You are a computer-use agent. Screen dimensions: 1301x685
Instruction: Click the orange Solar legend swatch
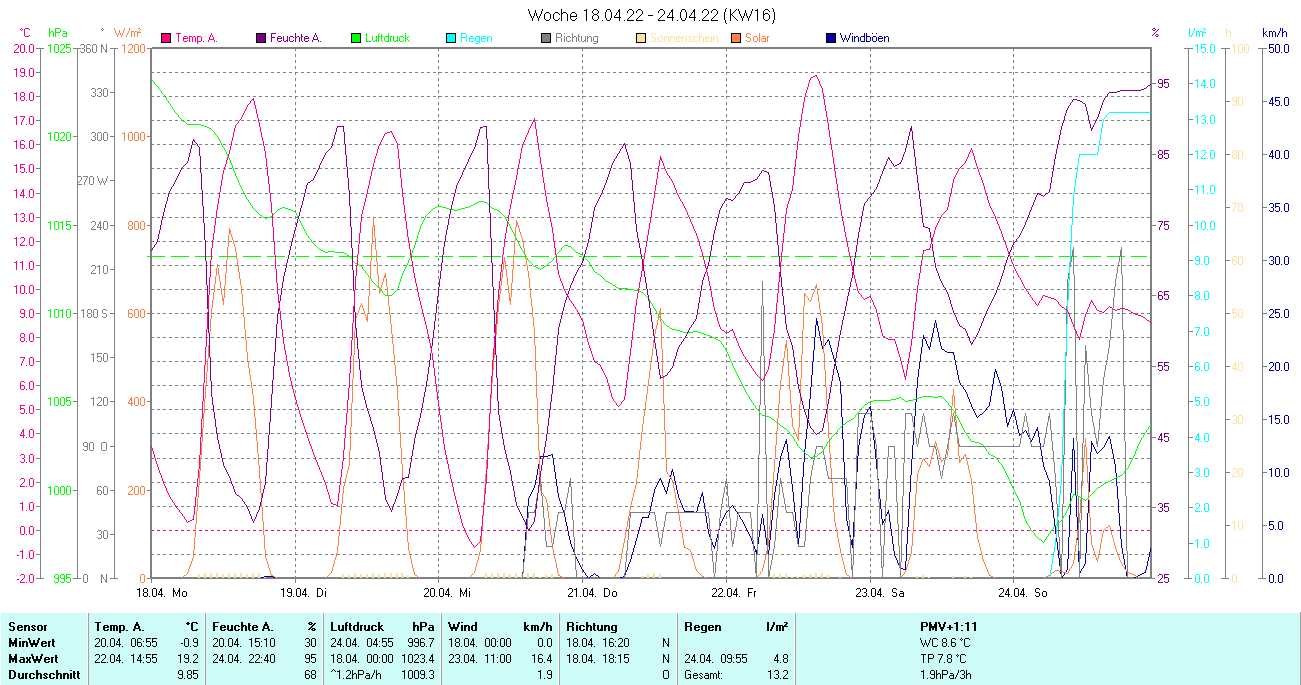tap(736, 38)
